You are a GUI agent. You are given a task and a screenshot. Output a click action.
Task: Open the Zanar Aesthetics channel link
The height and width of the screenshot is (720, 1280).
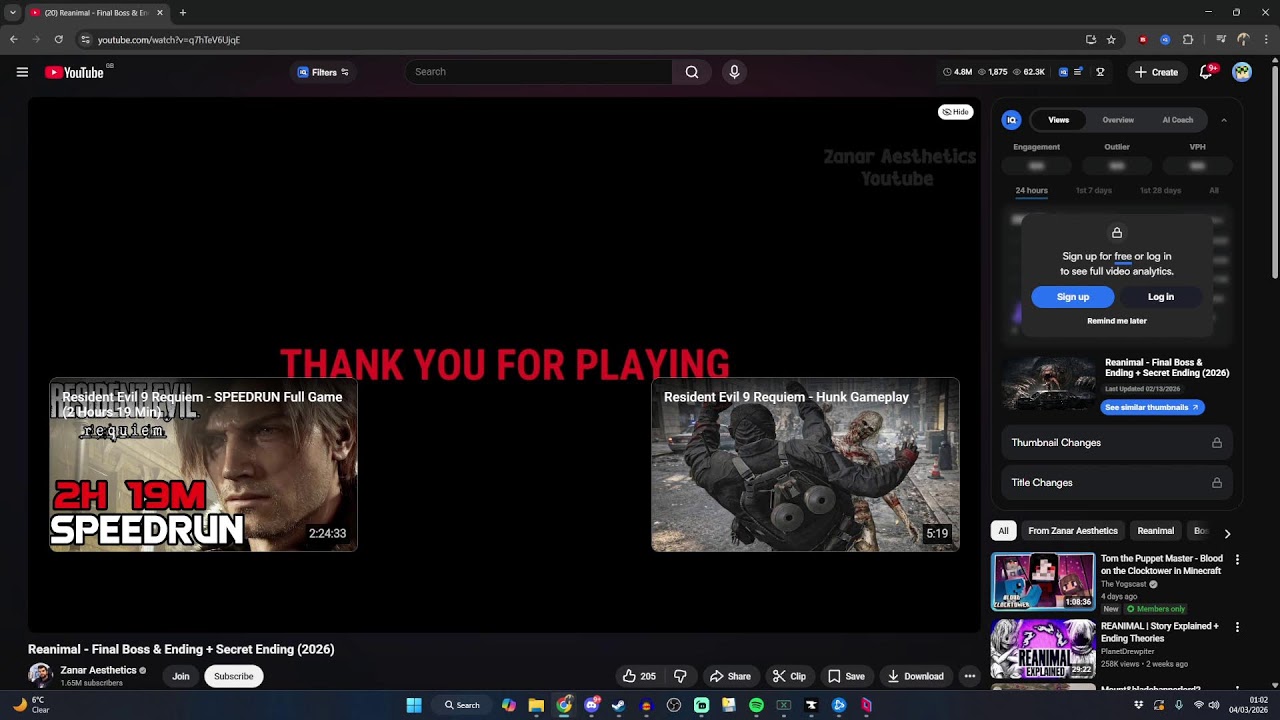98,670
